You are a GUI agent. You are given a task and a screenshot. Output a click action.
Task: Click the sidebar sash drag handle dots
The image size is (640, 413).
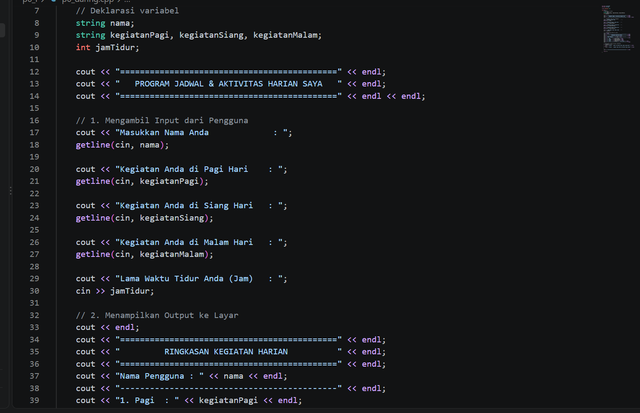[x=10, y=191]
